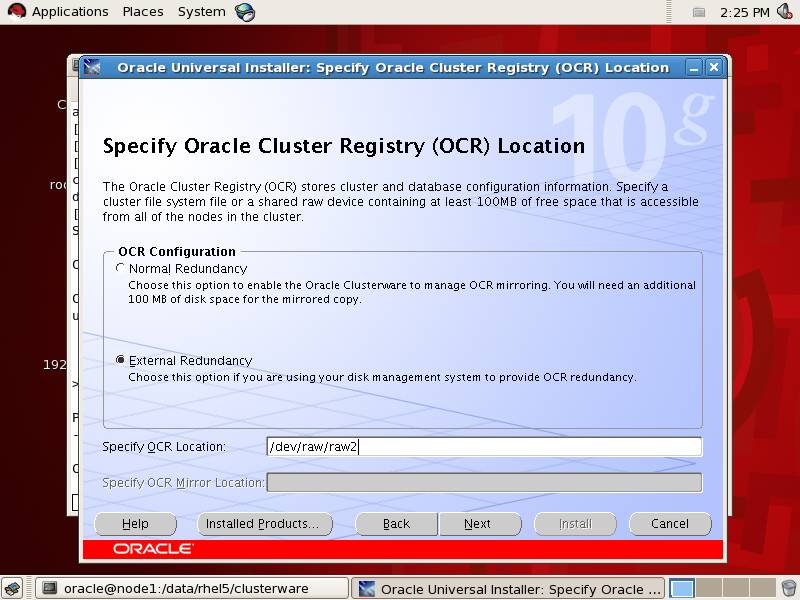800x600 pixels.
Task: Click the notification area icon near the clock
Action: [699, 12]
